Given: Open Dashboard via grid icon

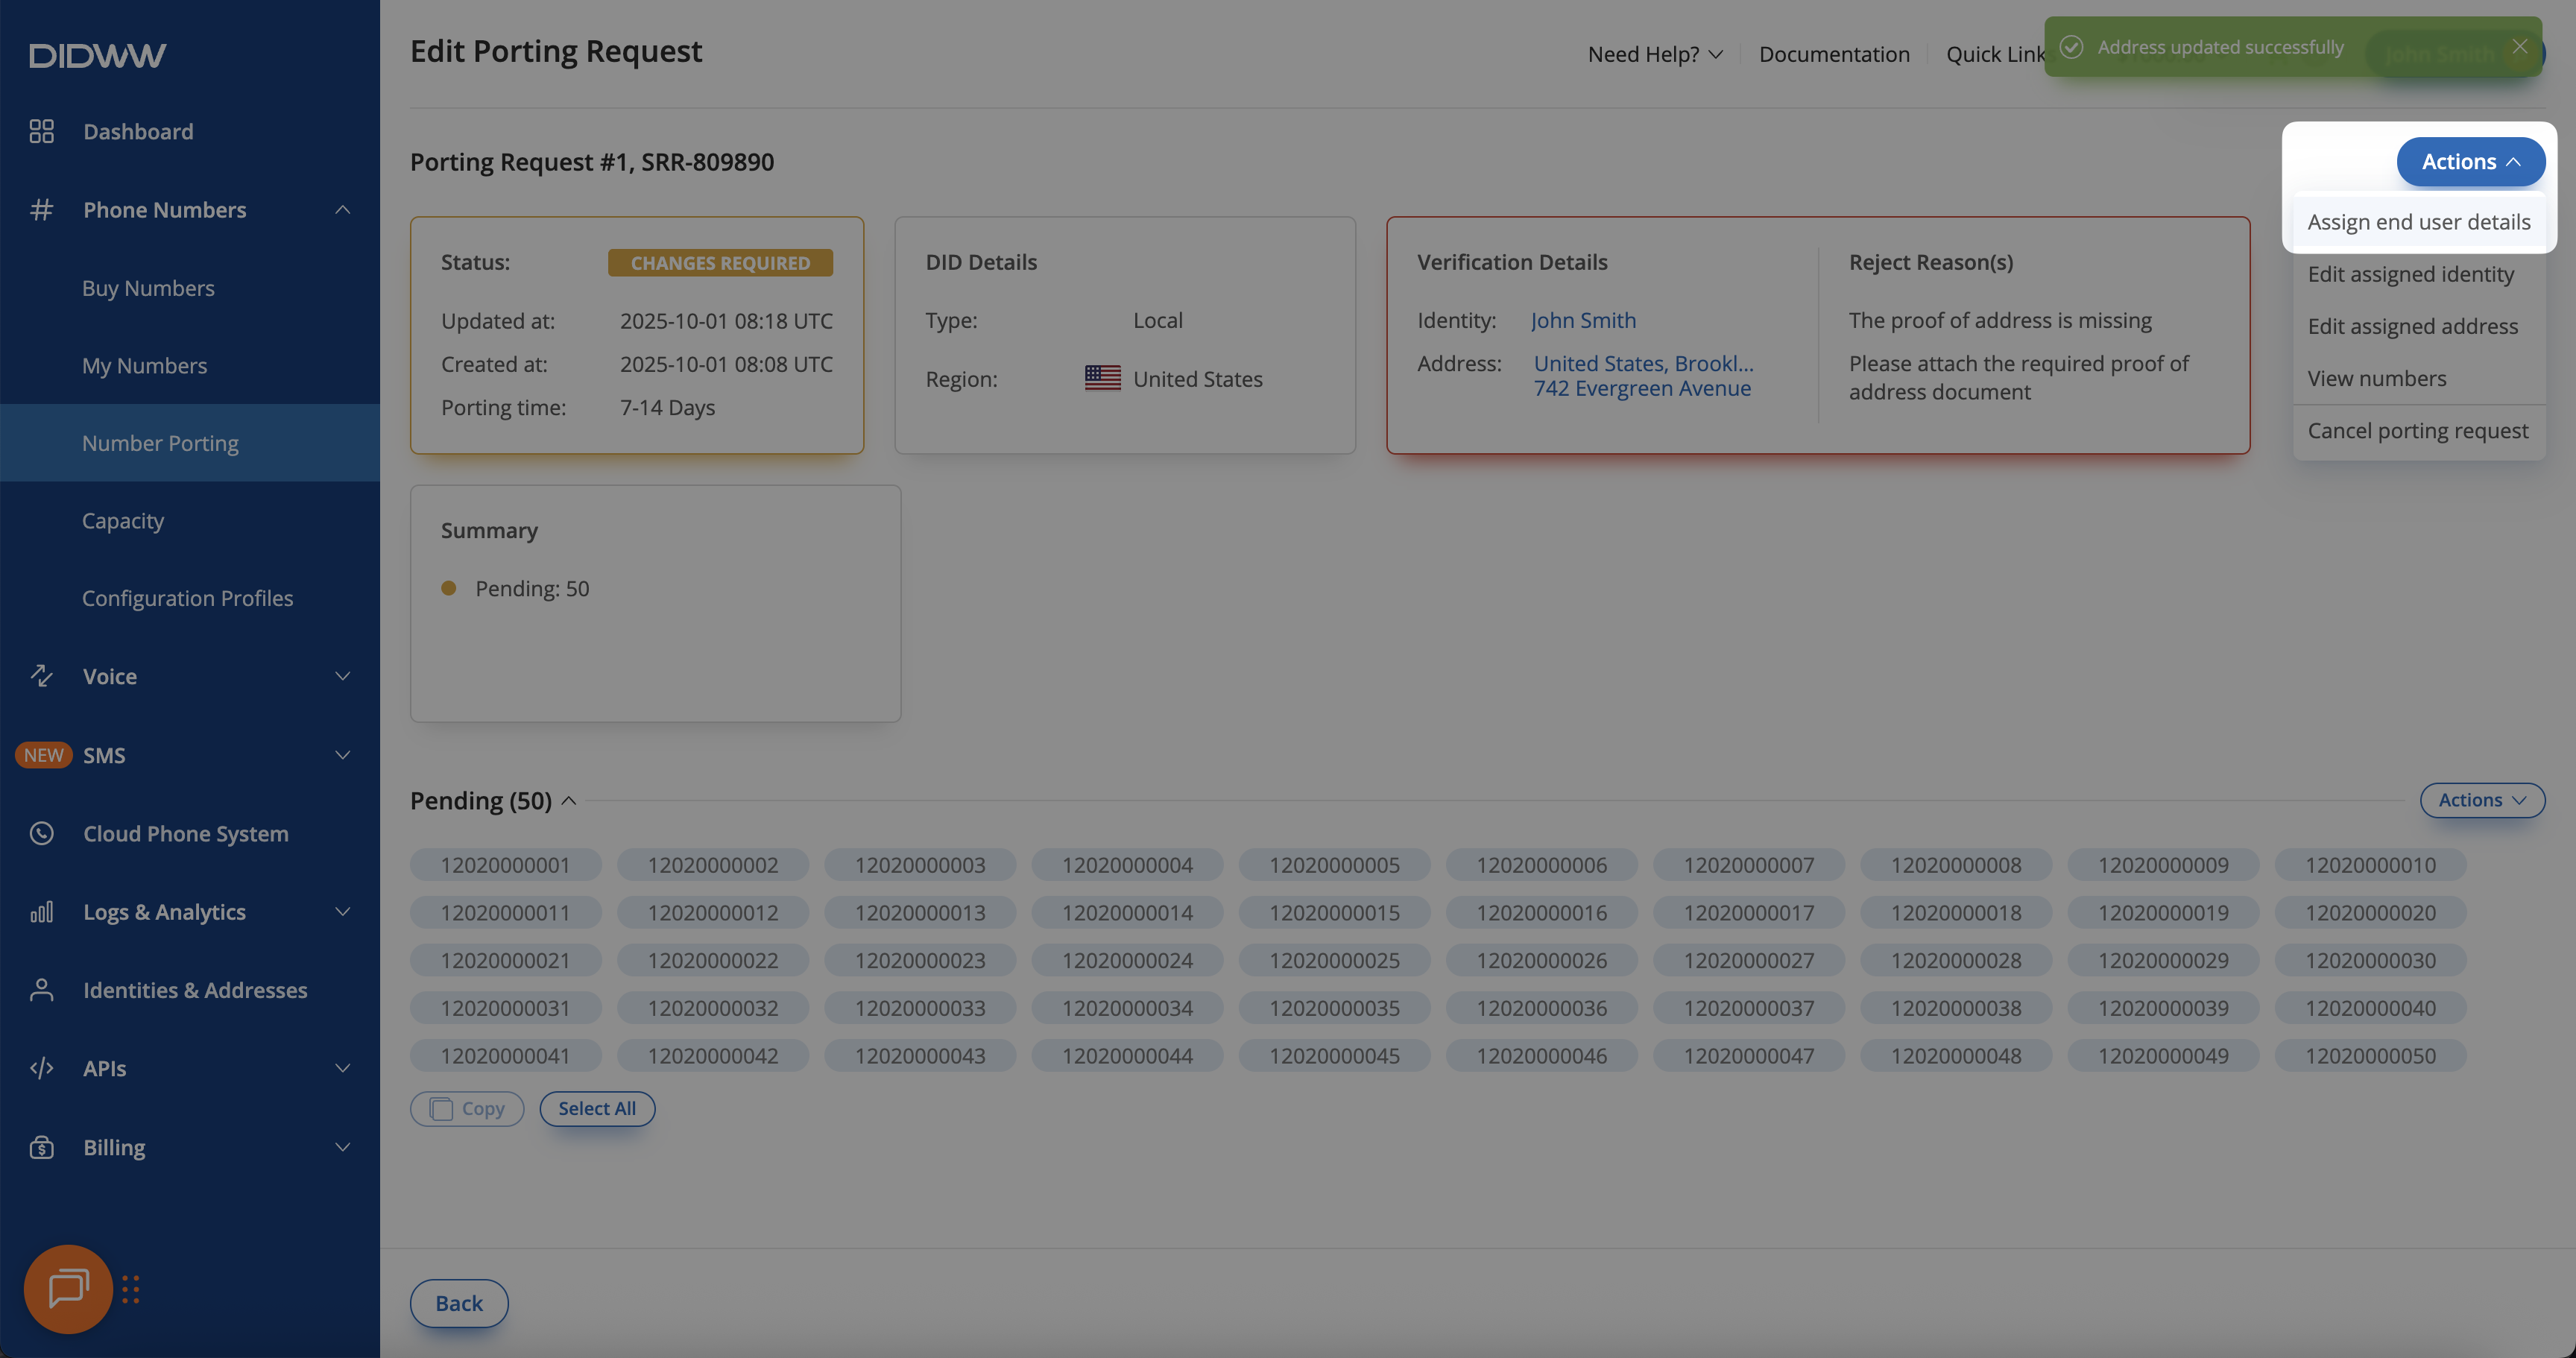Looking at the screenshot, I should click(41, 131).
